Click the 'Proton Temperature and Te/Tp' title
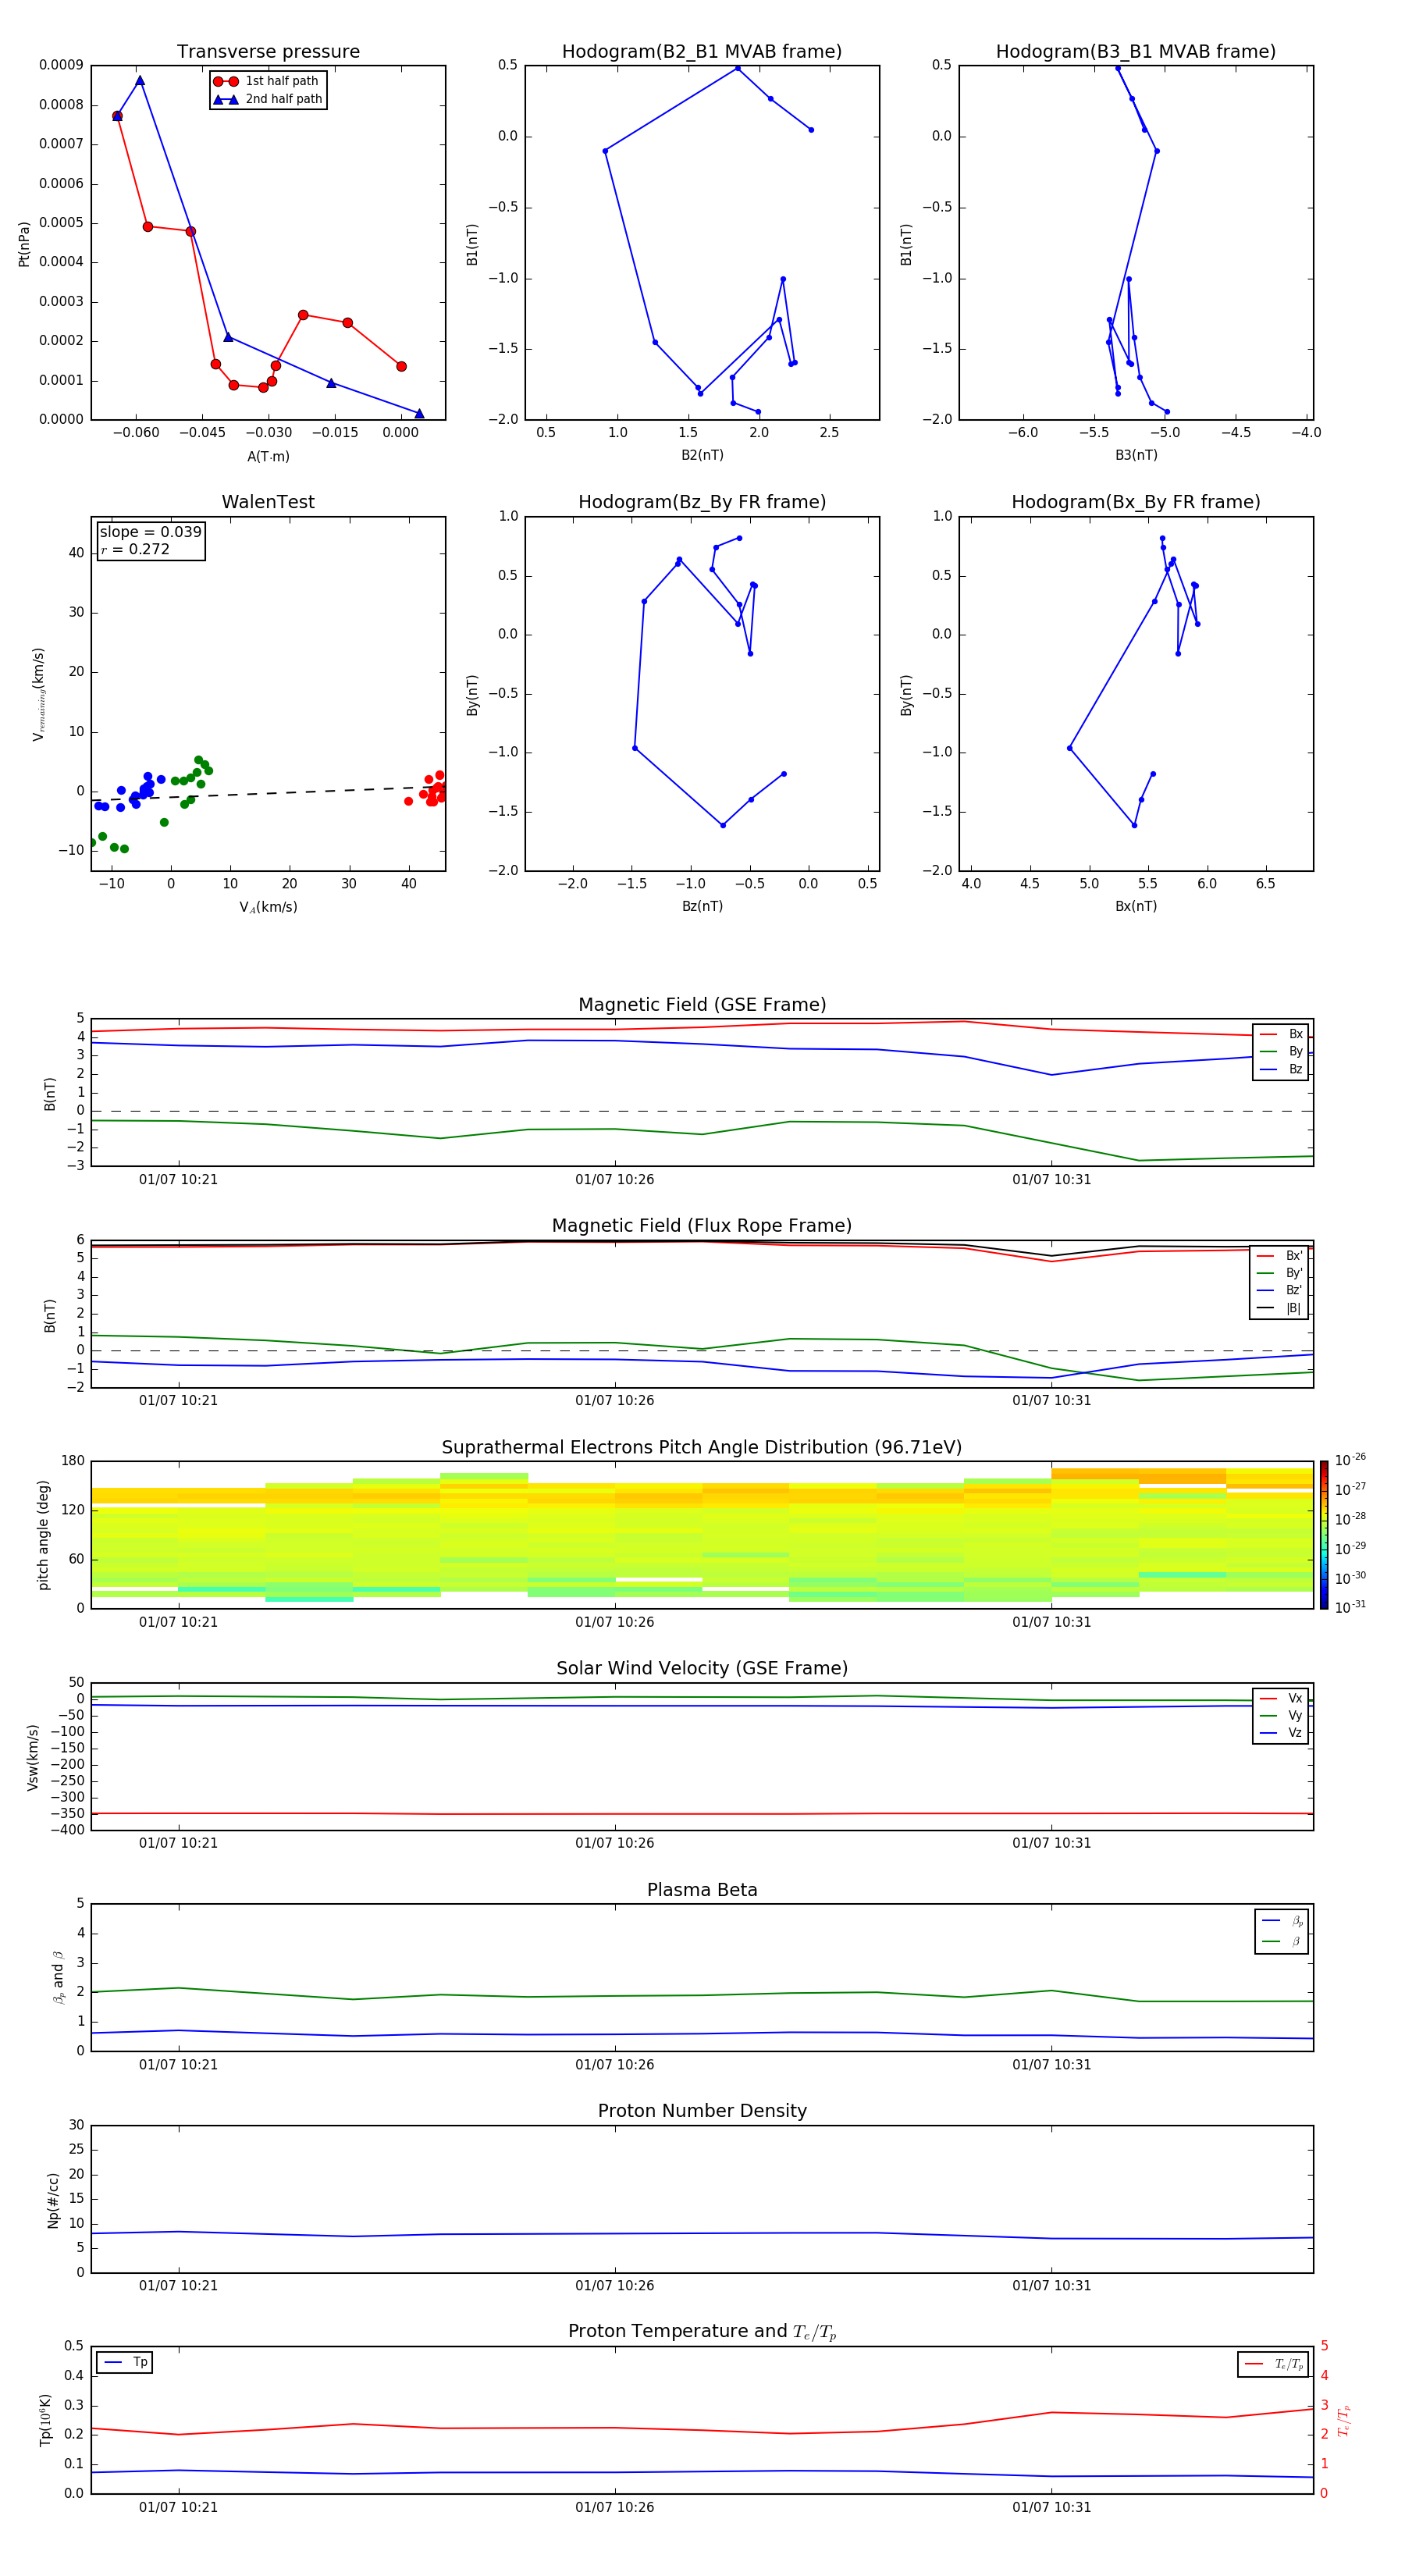Screen dimensions: 1405x2576 pos(702,2332)
